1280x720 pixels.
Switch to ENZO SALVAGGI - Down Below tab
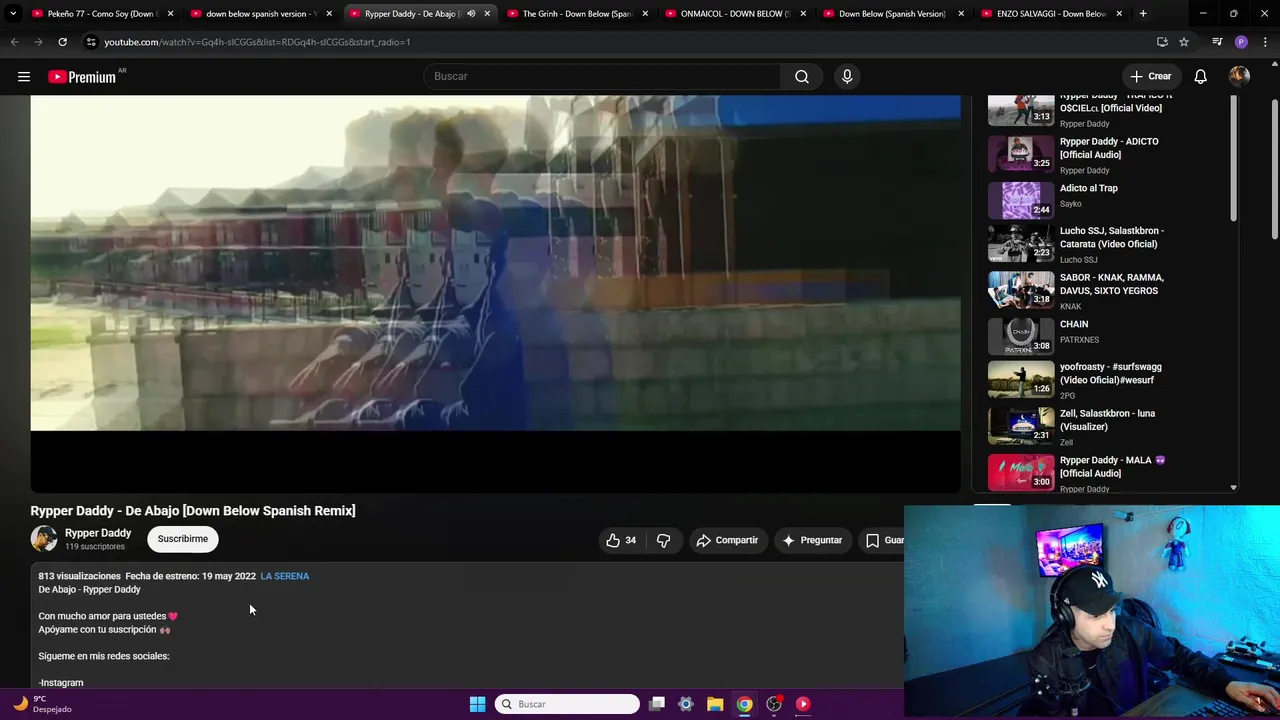pos(1050,14)
